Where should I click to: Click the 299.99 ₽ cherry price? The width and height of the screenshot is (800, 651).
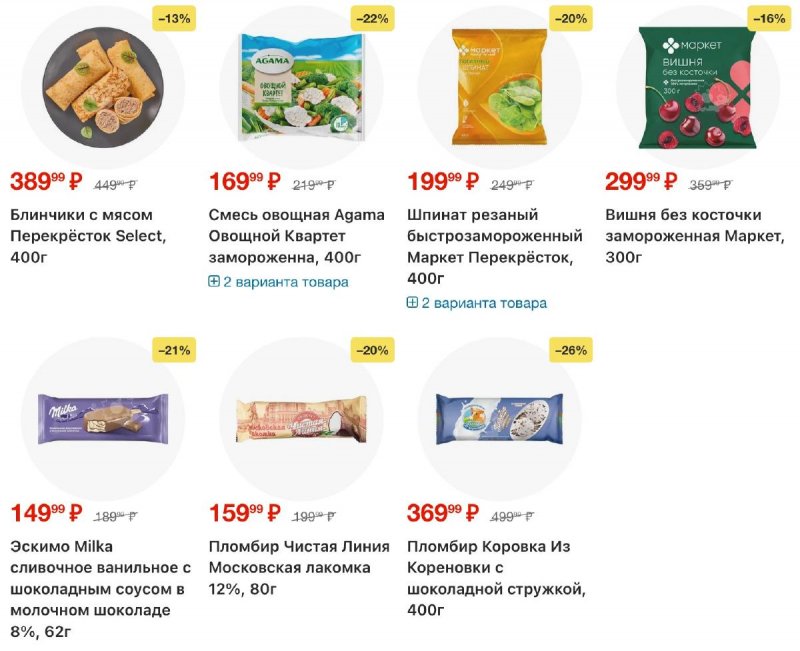(x=641, y=182)
